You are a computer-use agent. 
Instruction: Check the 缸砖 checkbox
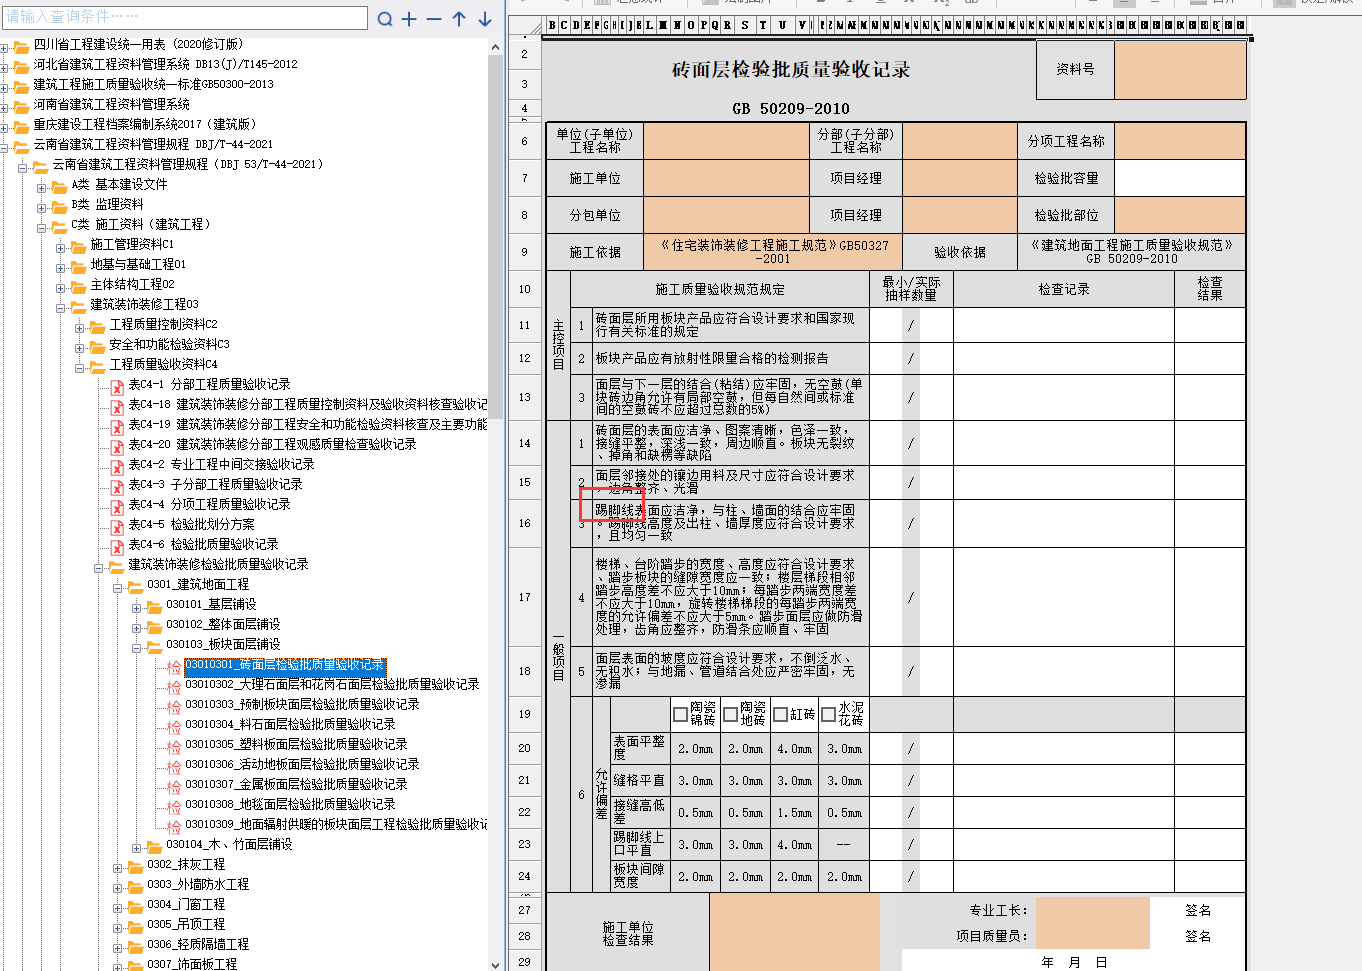click(781, 714)
